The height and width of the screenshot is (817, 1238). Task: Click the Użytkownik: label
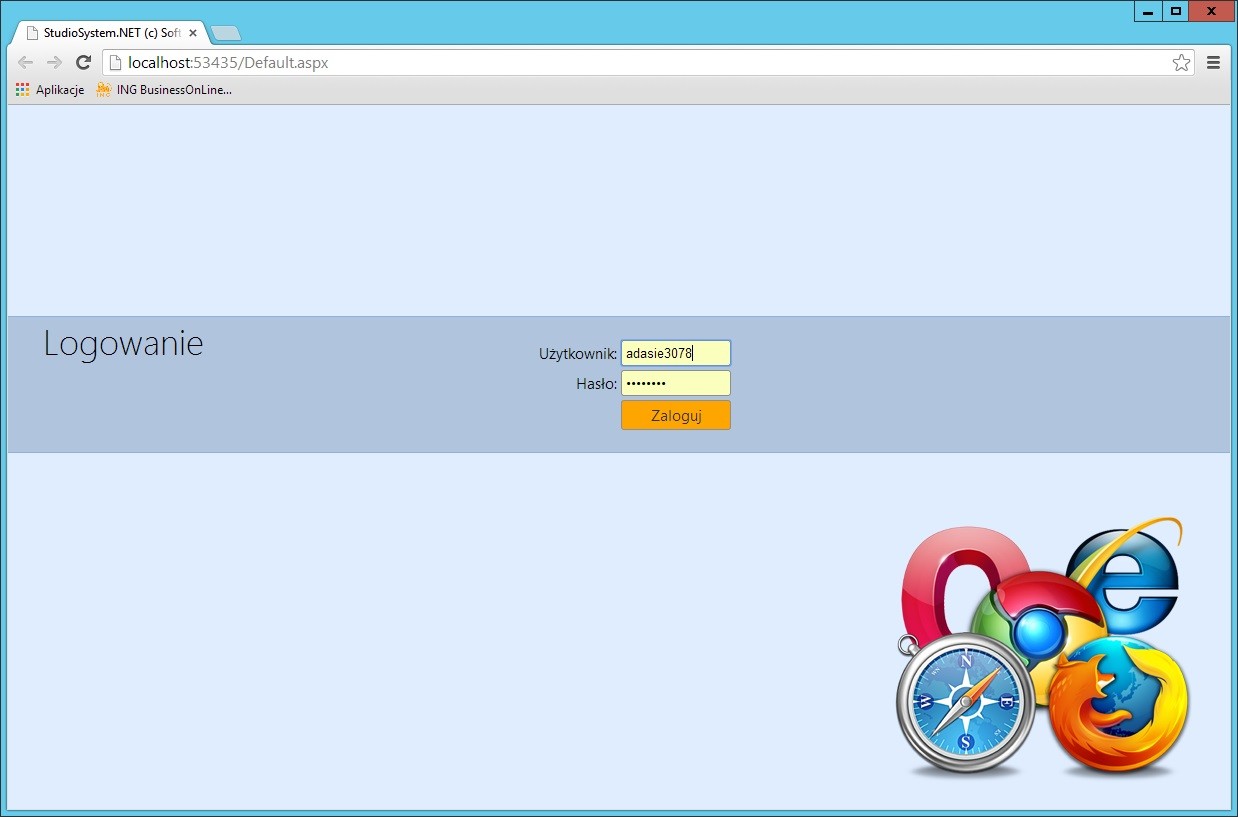click(578, 353)
